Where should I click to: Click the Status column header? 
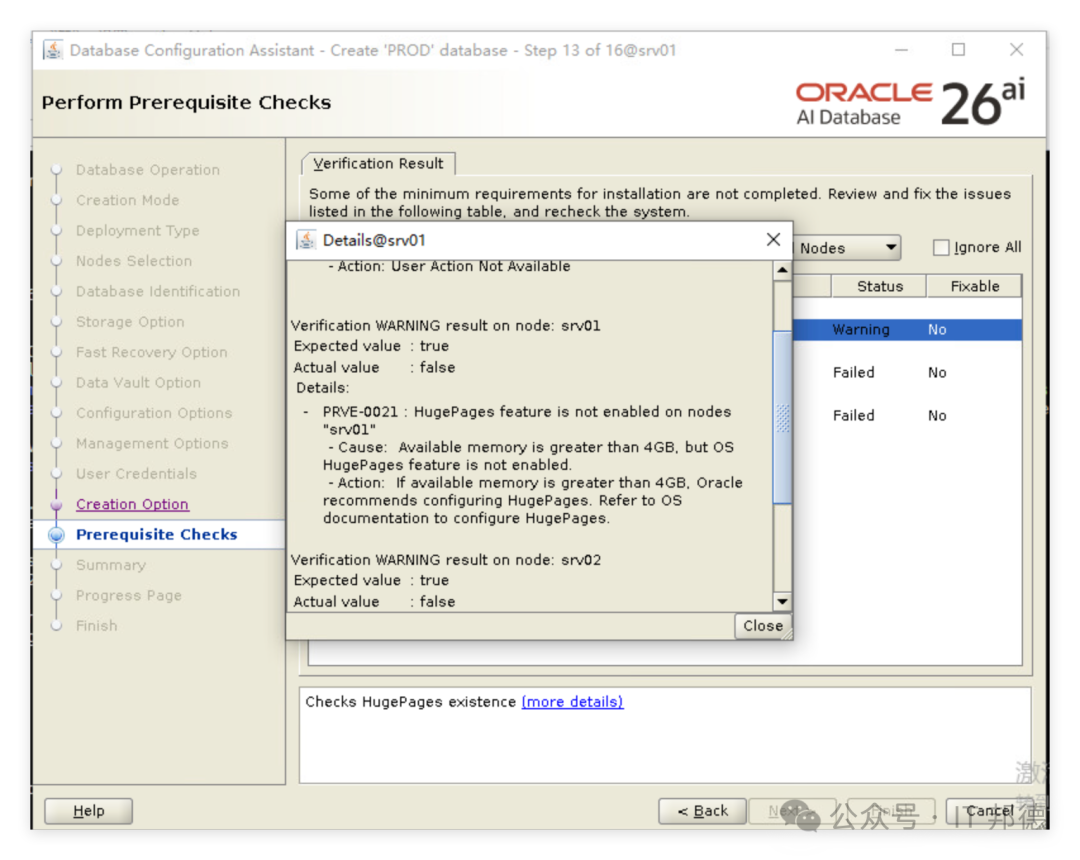tap(879, 286)
